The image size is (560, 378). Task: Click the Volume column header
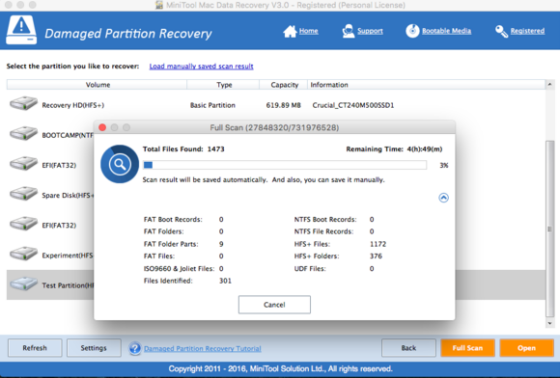(x=97, y=85)
